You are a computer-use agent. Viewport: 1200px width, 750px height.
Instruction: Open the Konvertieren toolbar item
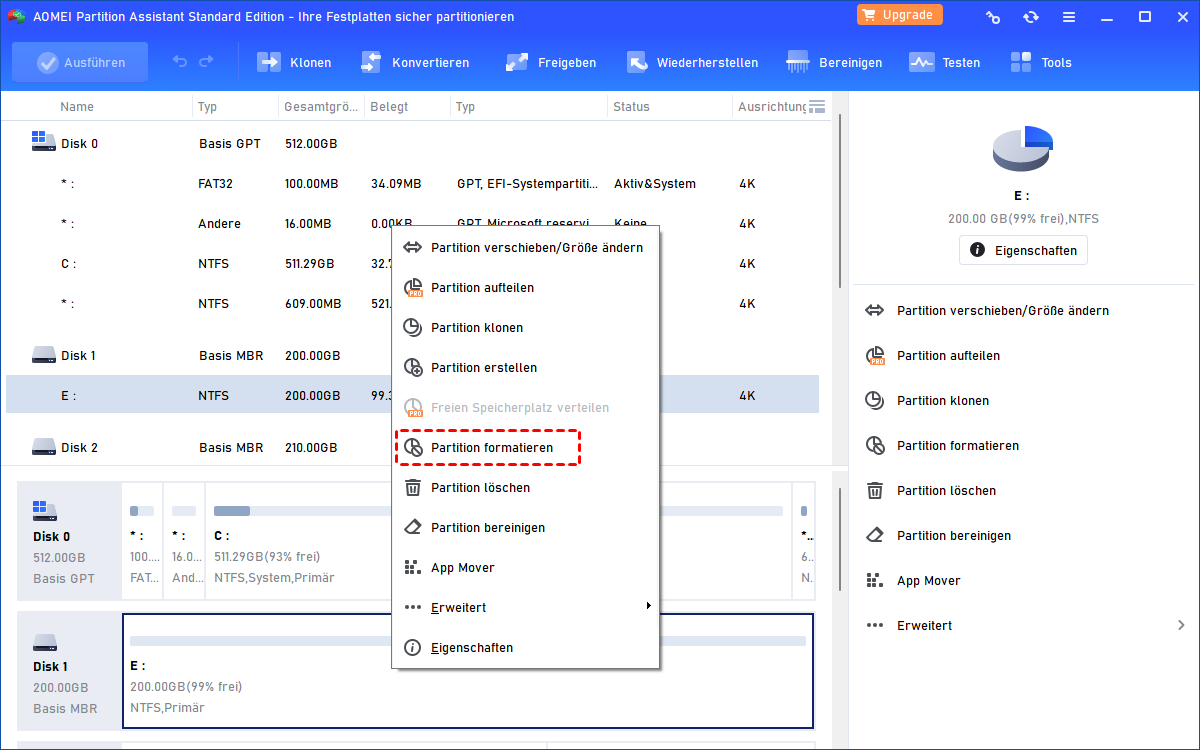point(414,62)
